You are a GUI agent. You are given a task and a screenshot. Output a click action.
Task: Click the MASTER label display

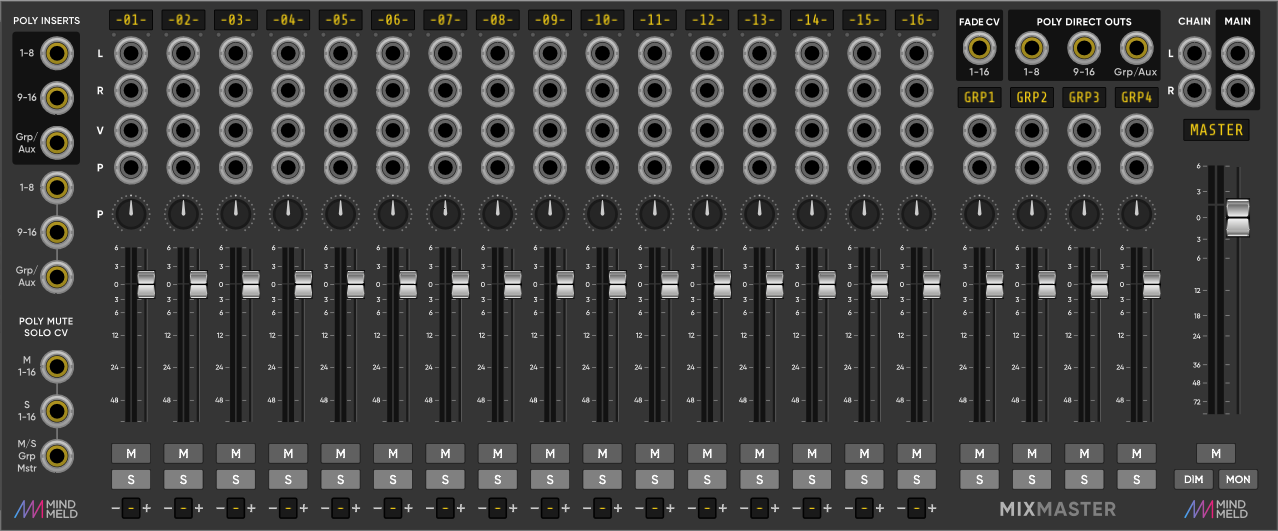(x=1216, y=130)
